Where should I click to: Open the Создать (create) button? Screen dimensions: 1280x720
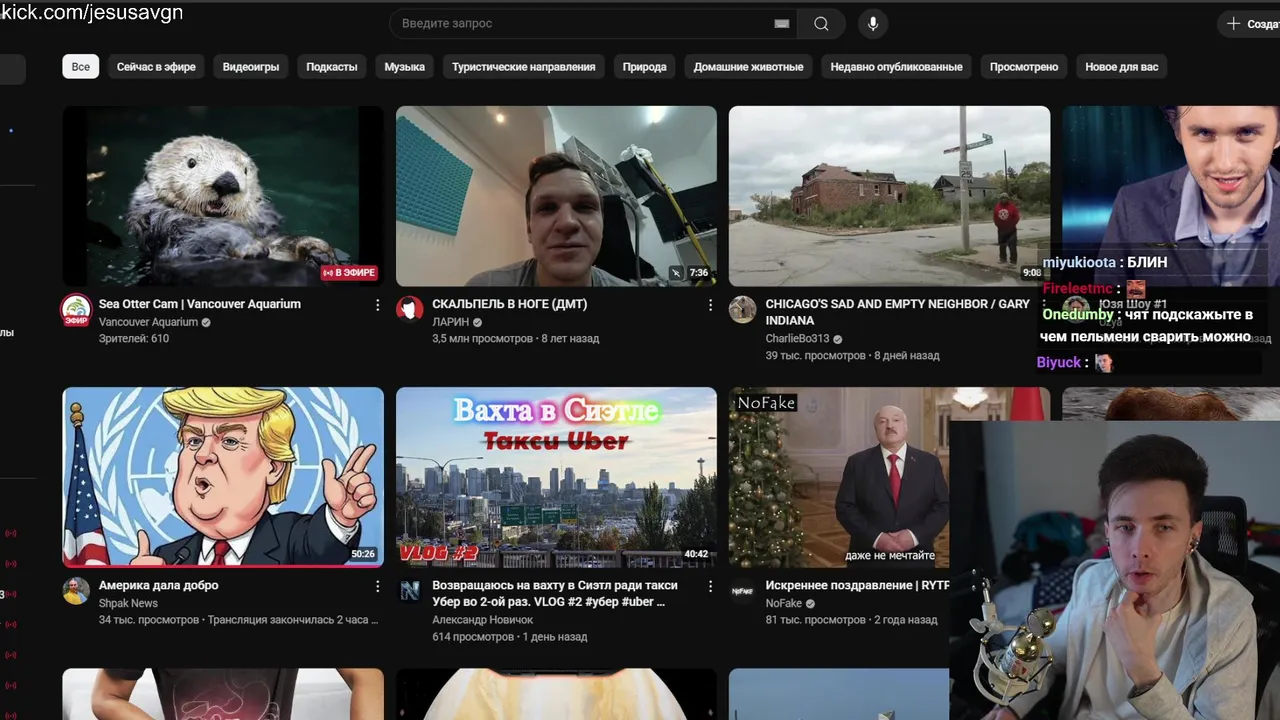click(x=1248, y=23)
